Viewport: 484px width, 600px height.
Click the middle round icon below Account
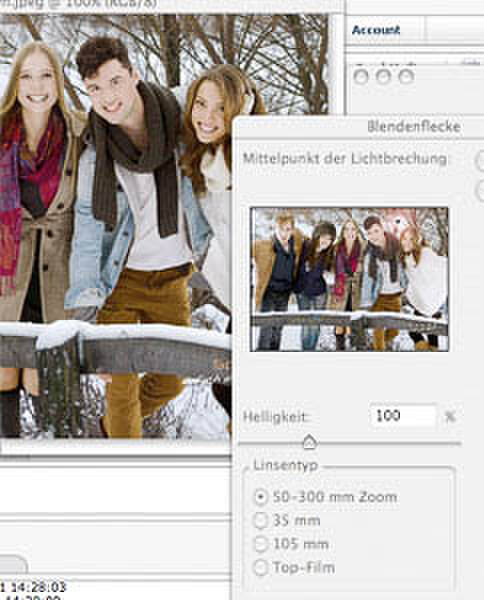coord(383,77)
